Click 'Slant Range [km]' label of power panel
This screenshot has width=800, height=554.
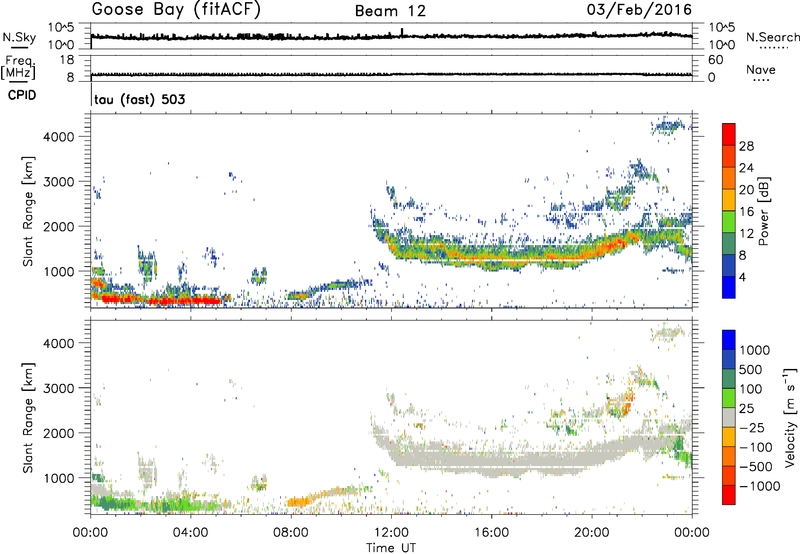(27, 211)
